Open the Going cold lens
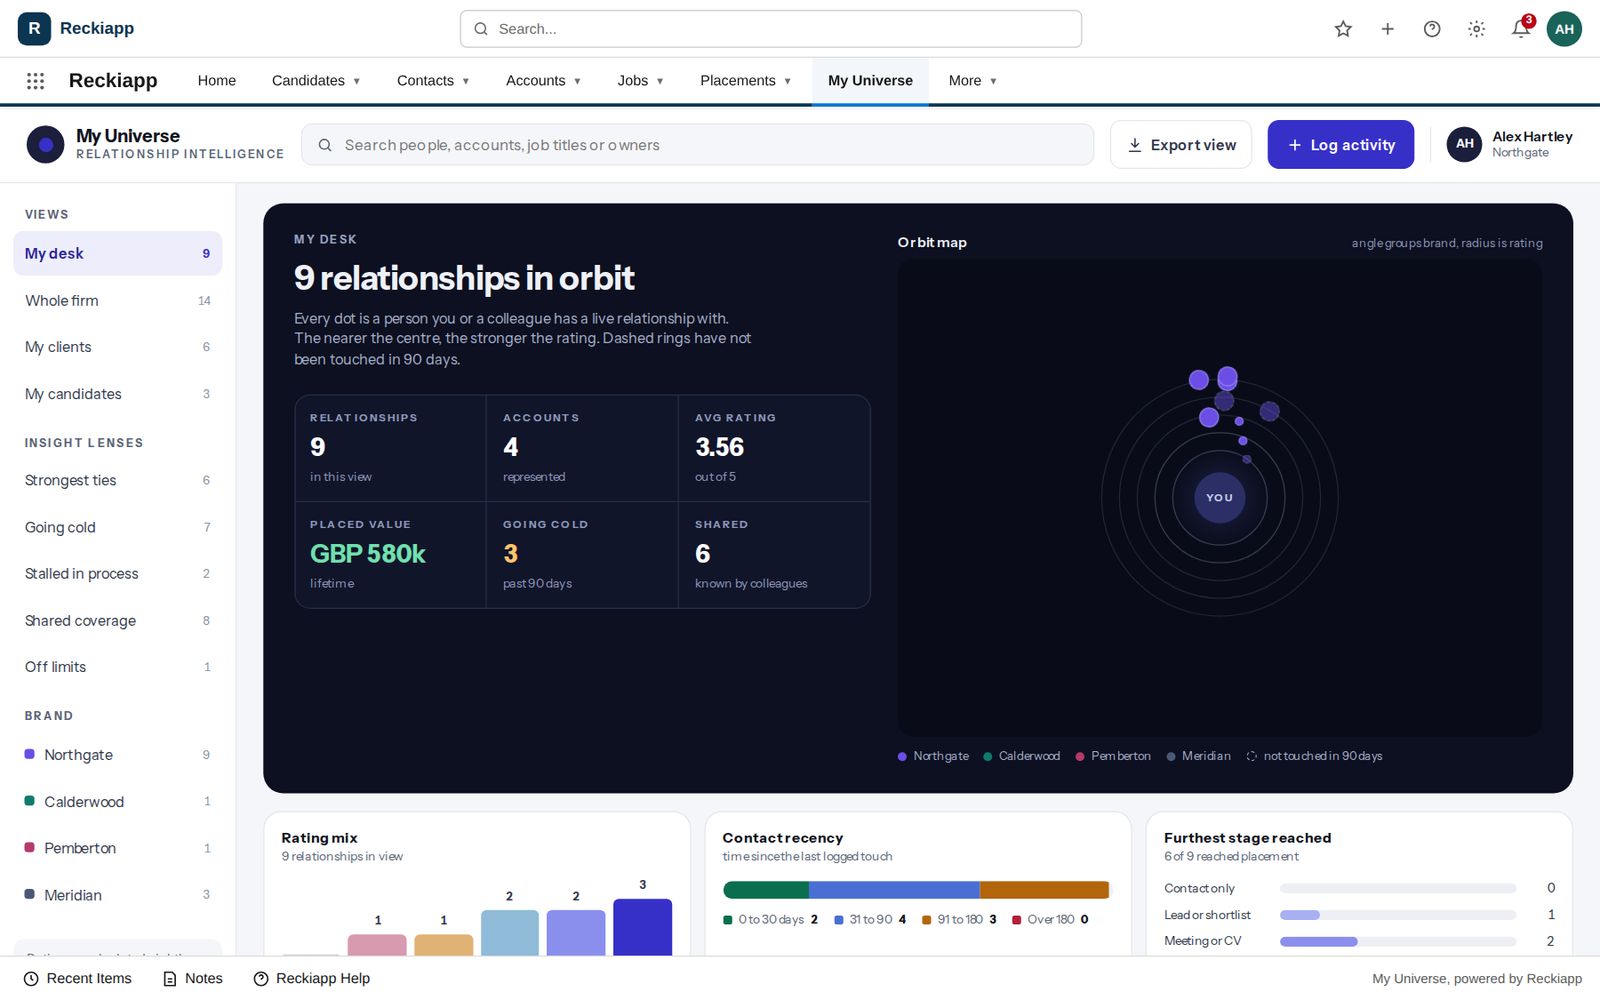This screenshot has height=1000, width=1600. click(118, 527)
